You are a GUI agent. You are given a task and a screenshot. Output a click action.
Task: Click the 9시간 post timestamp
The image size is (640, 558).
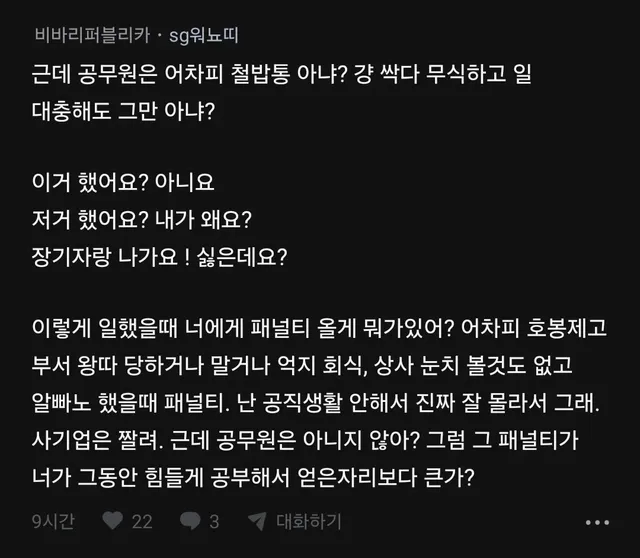[x=46, y=521]
